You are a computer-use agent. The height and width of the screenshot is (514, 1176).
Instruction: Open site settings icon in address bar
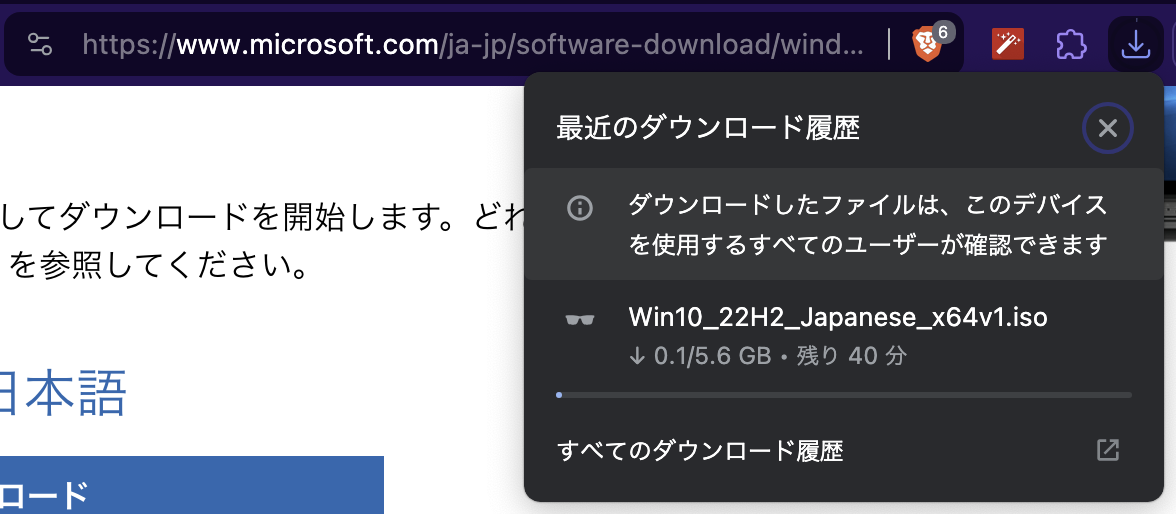click(x=40, y=44)
